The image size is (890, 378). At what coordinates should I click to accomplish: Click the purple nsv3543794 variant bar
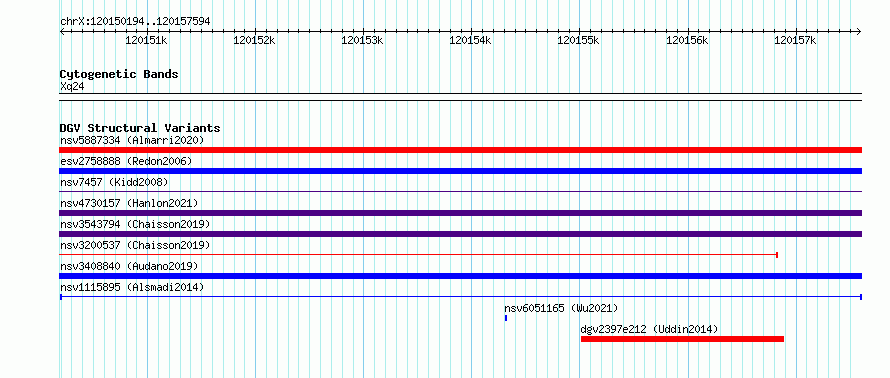tap(460, 234)
